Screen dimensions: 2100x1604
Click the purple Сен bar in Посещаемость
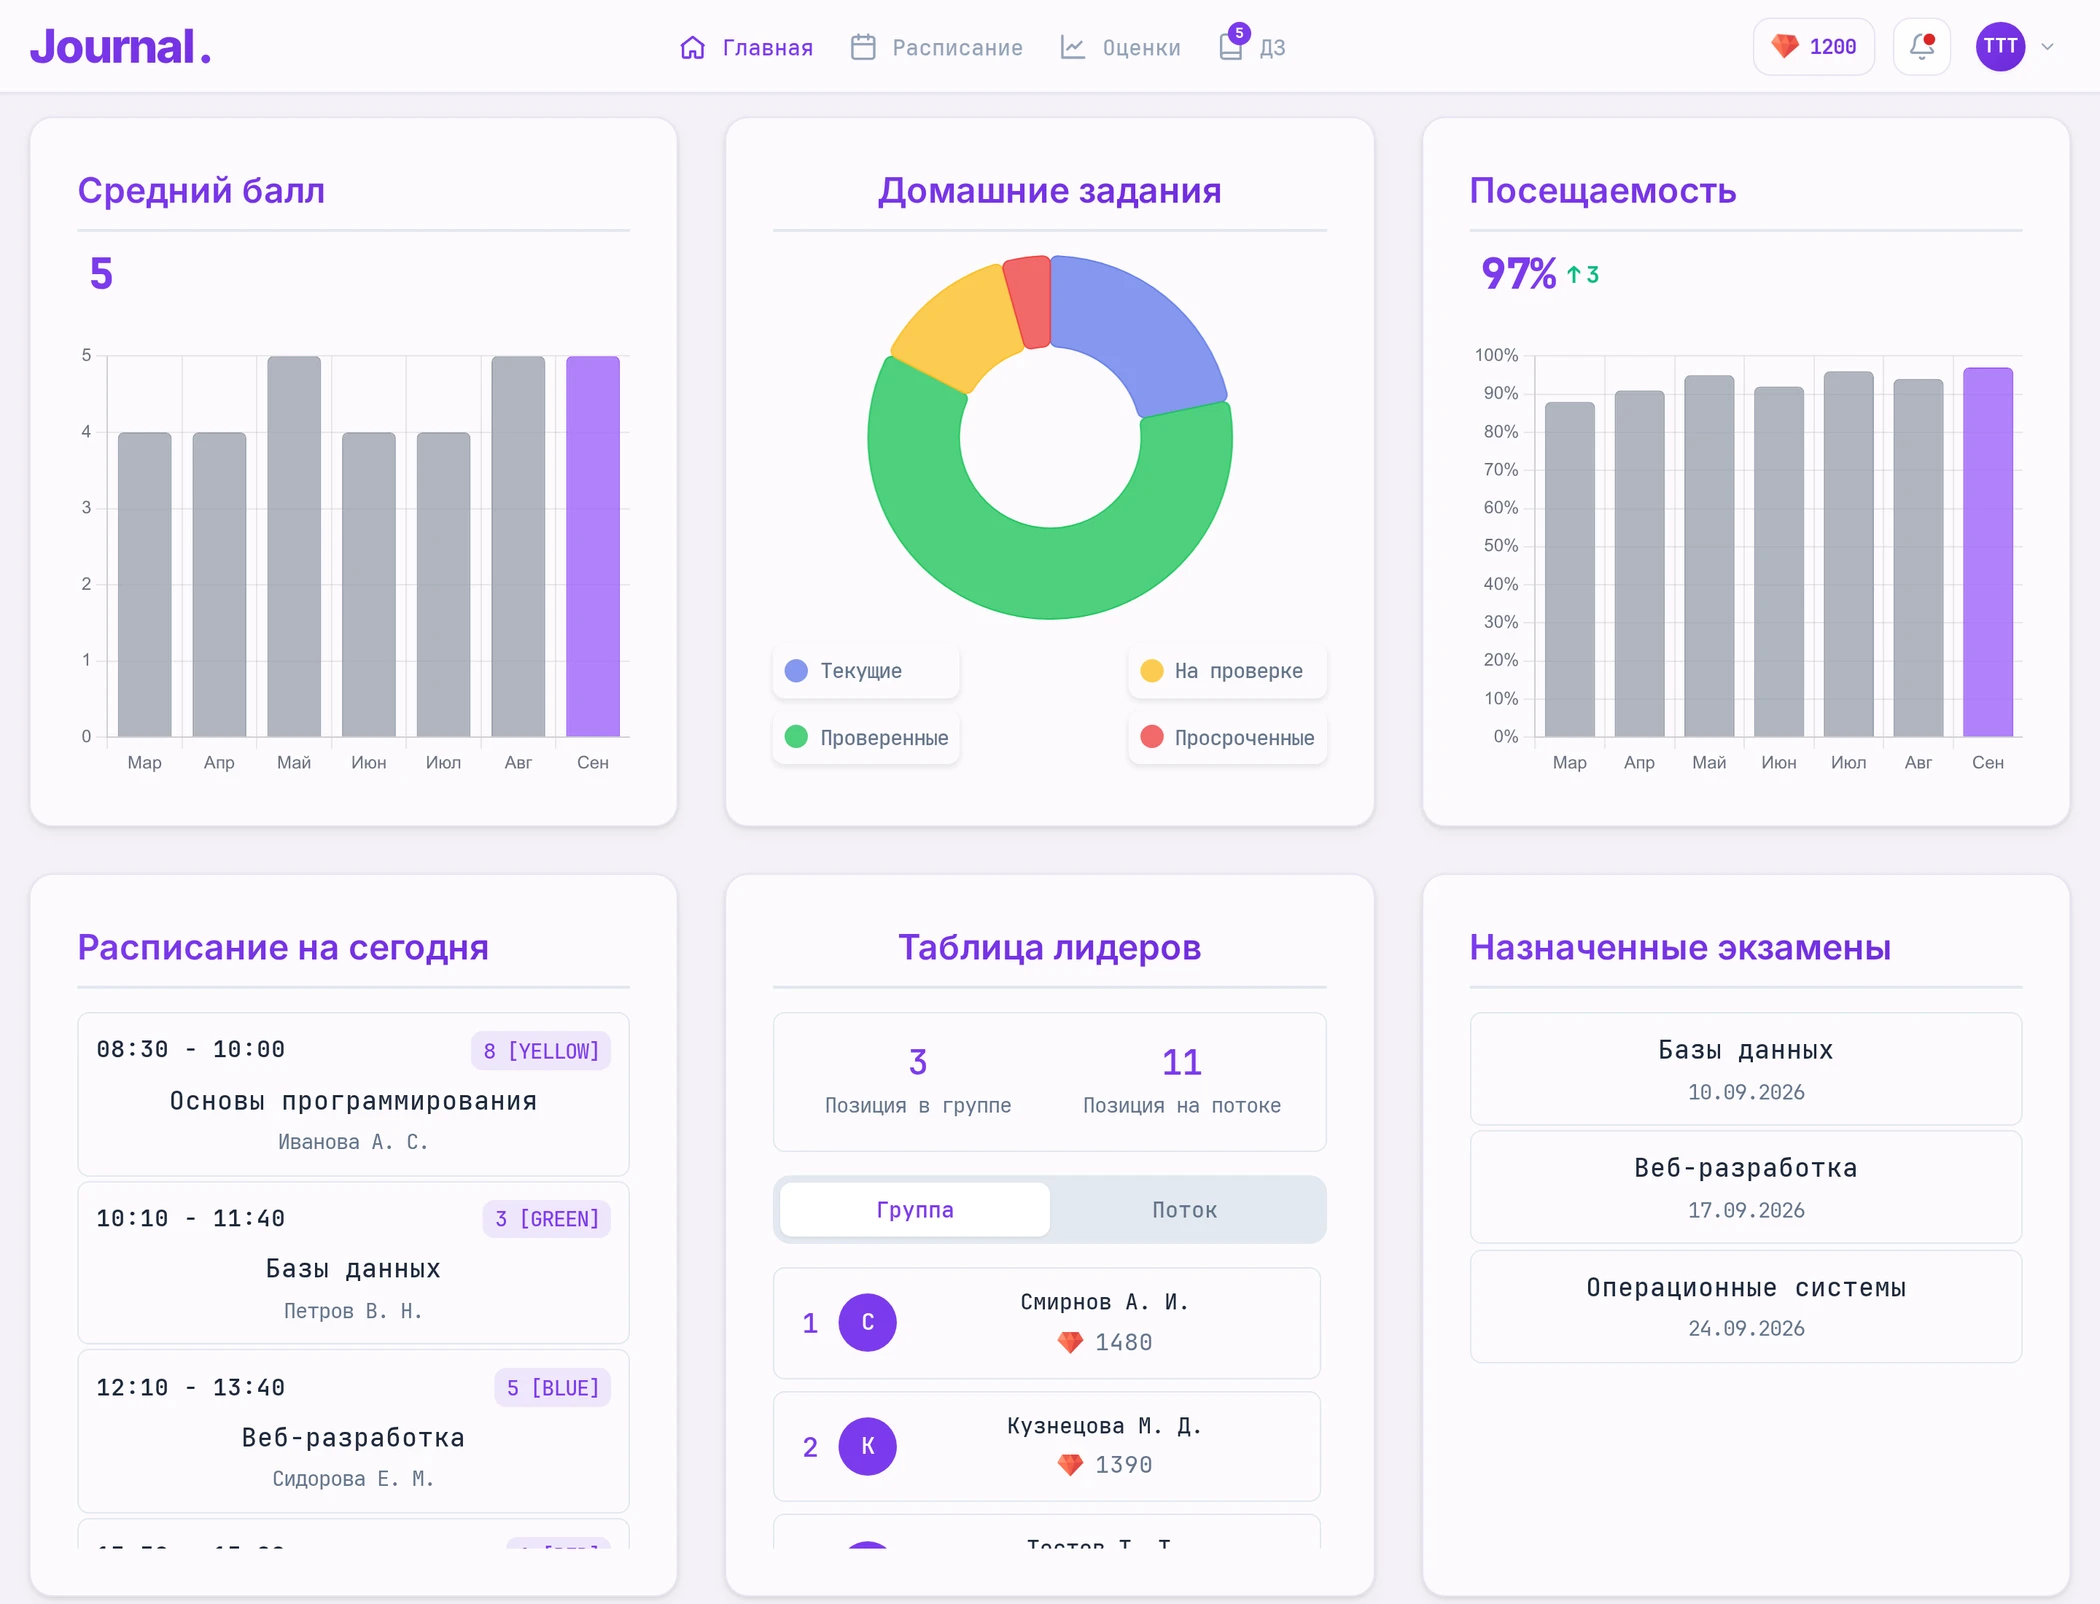[x=1988, y=552]
